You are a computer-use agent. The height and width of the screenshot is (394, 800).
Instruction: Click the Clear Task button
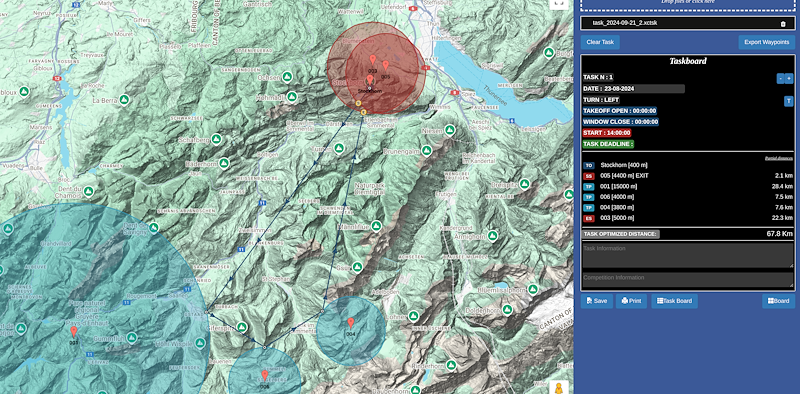[600, 42]
